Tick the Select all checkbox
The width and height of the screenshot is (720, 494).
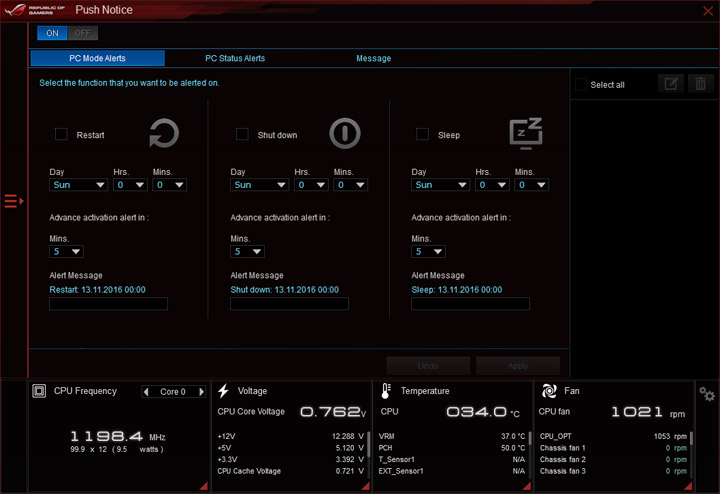pyautogui.click(x=581, y=84)
